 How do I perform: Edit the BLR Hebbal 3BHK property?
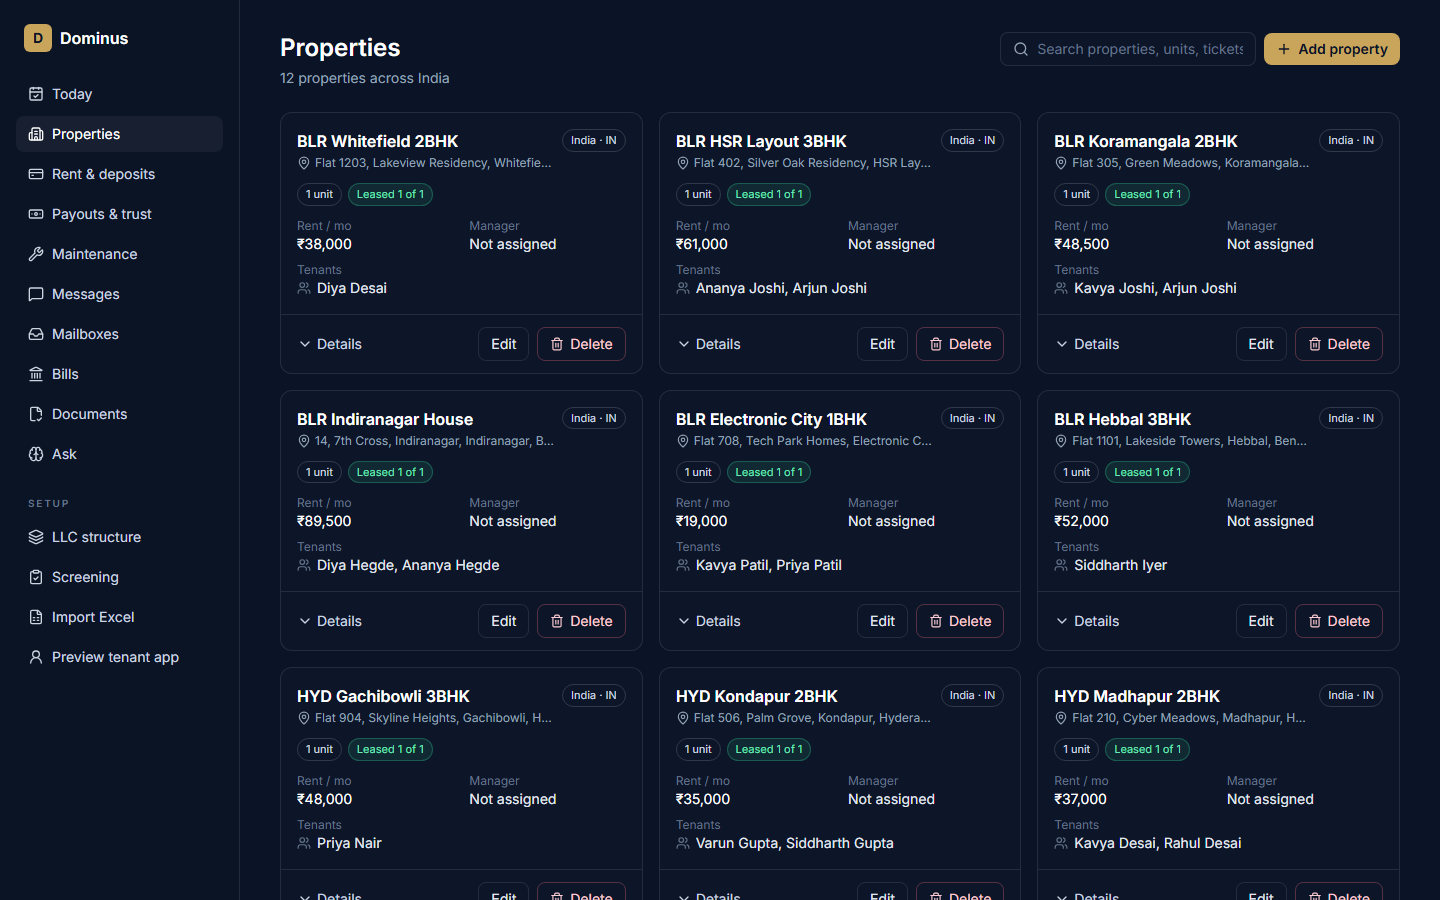click(1261, 621)
